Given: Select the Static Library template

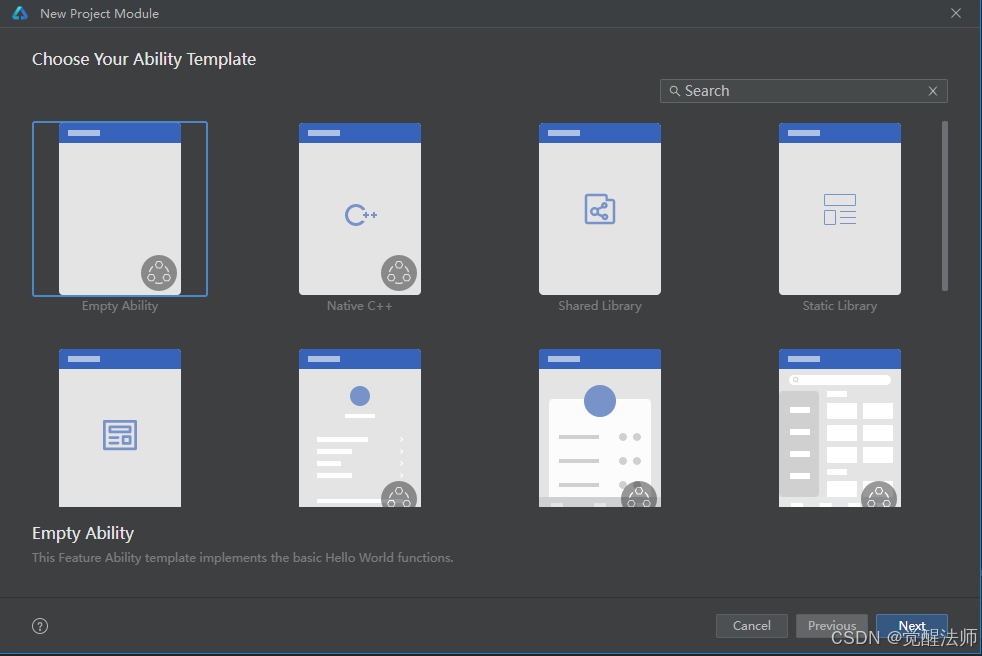Looking at the screenshot, I should (839, 209).
